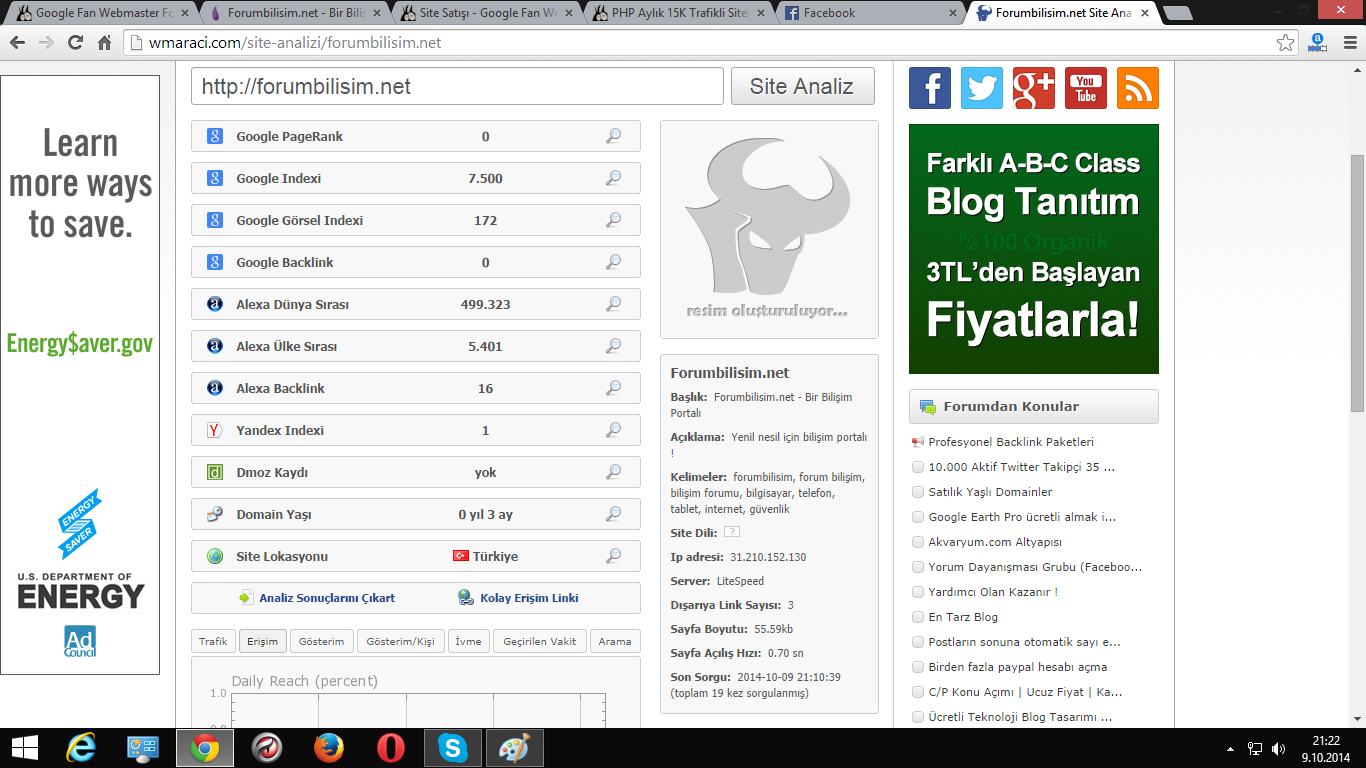Click the site URL input field
Screen dimensions: 1366x768
point(457,86)
